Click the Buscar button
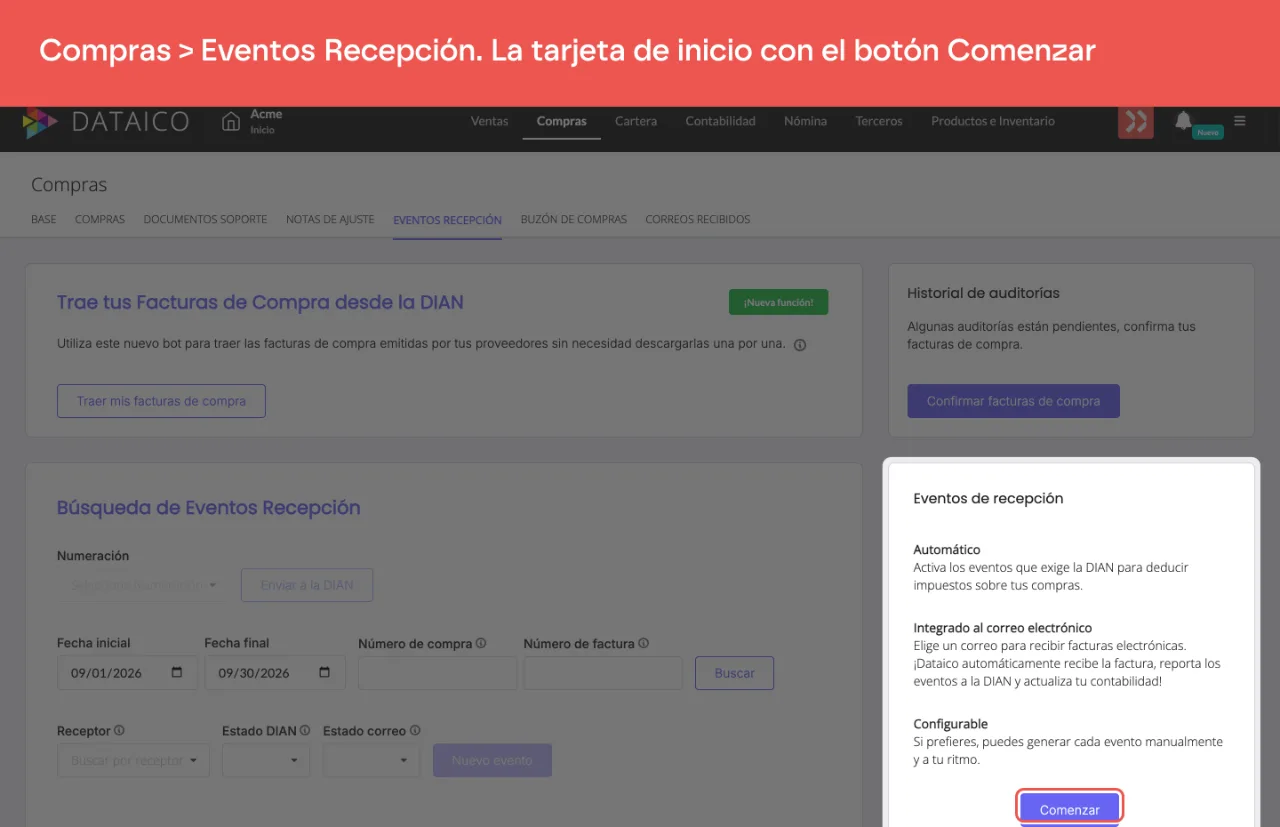The height and width of the screenshot is (827, 1280). (734, 673)
